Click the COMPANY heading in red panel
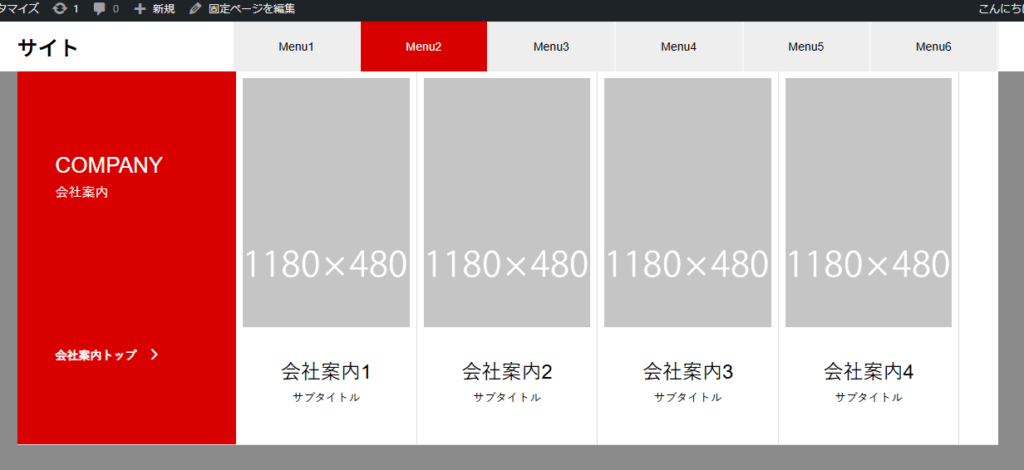The width and height of the screenshot is (1024, 470). (109, 166)
